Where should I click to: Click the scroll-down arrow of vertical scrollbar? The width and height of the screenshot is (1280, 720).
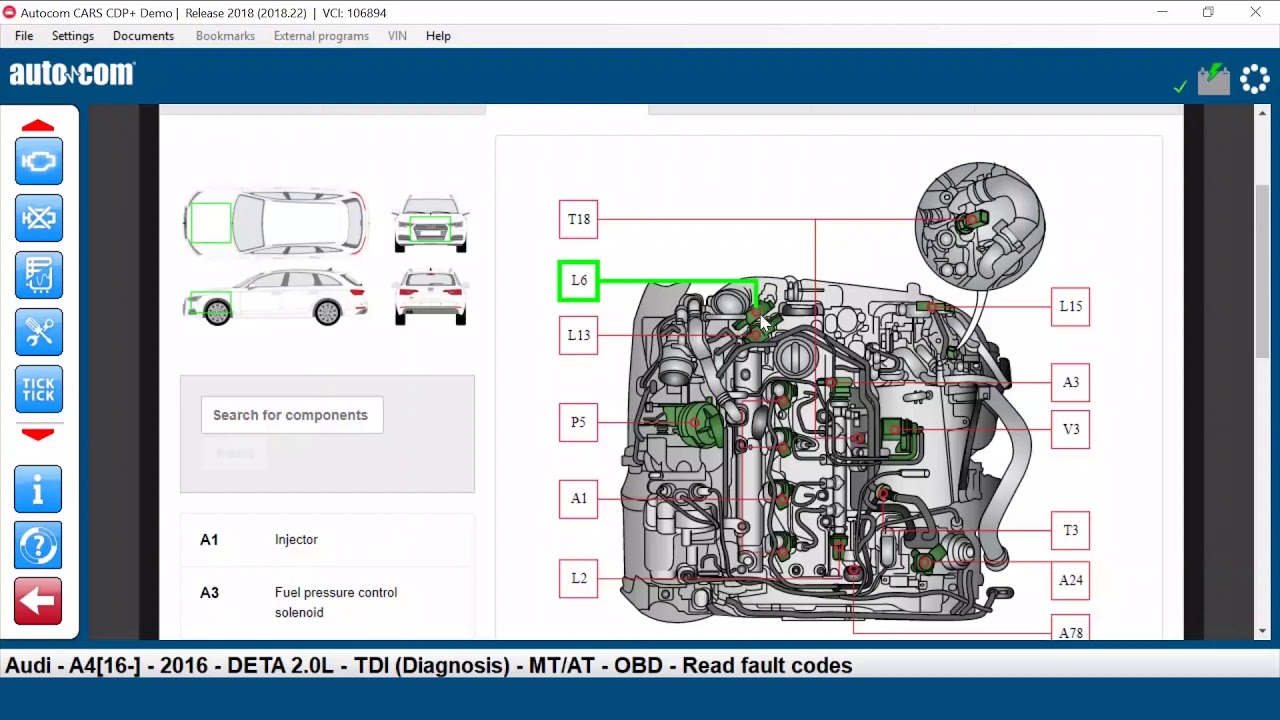1263,631
